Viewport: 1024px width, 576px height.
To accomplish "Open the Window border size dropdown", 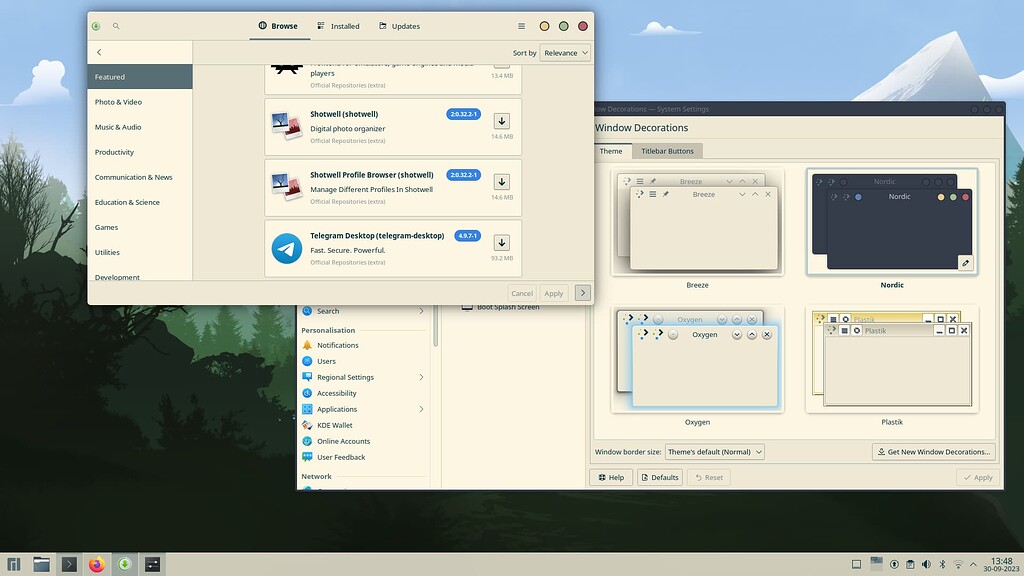I will (715, 451).
